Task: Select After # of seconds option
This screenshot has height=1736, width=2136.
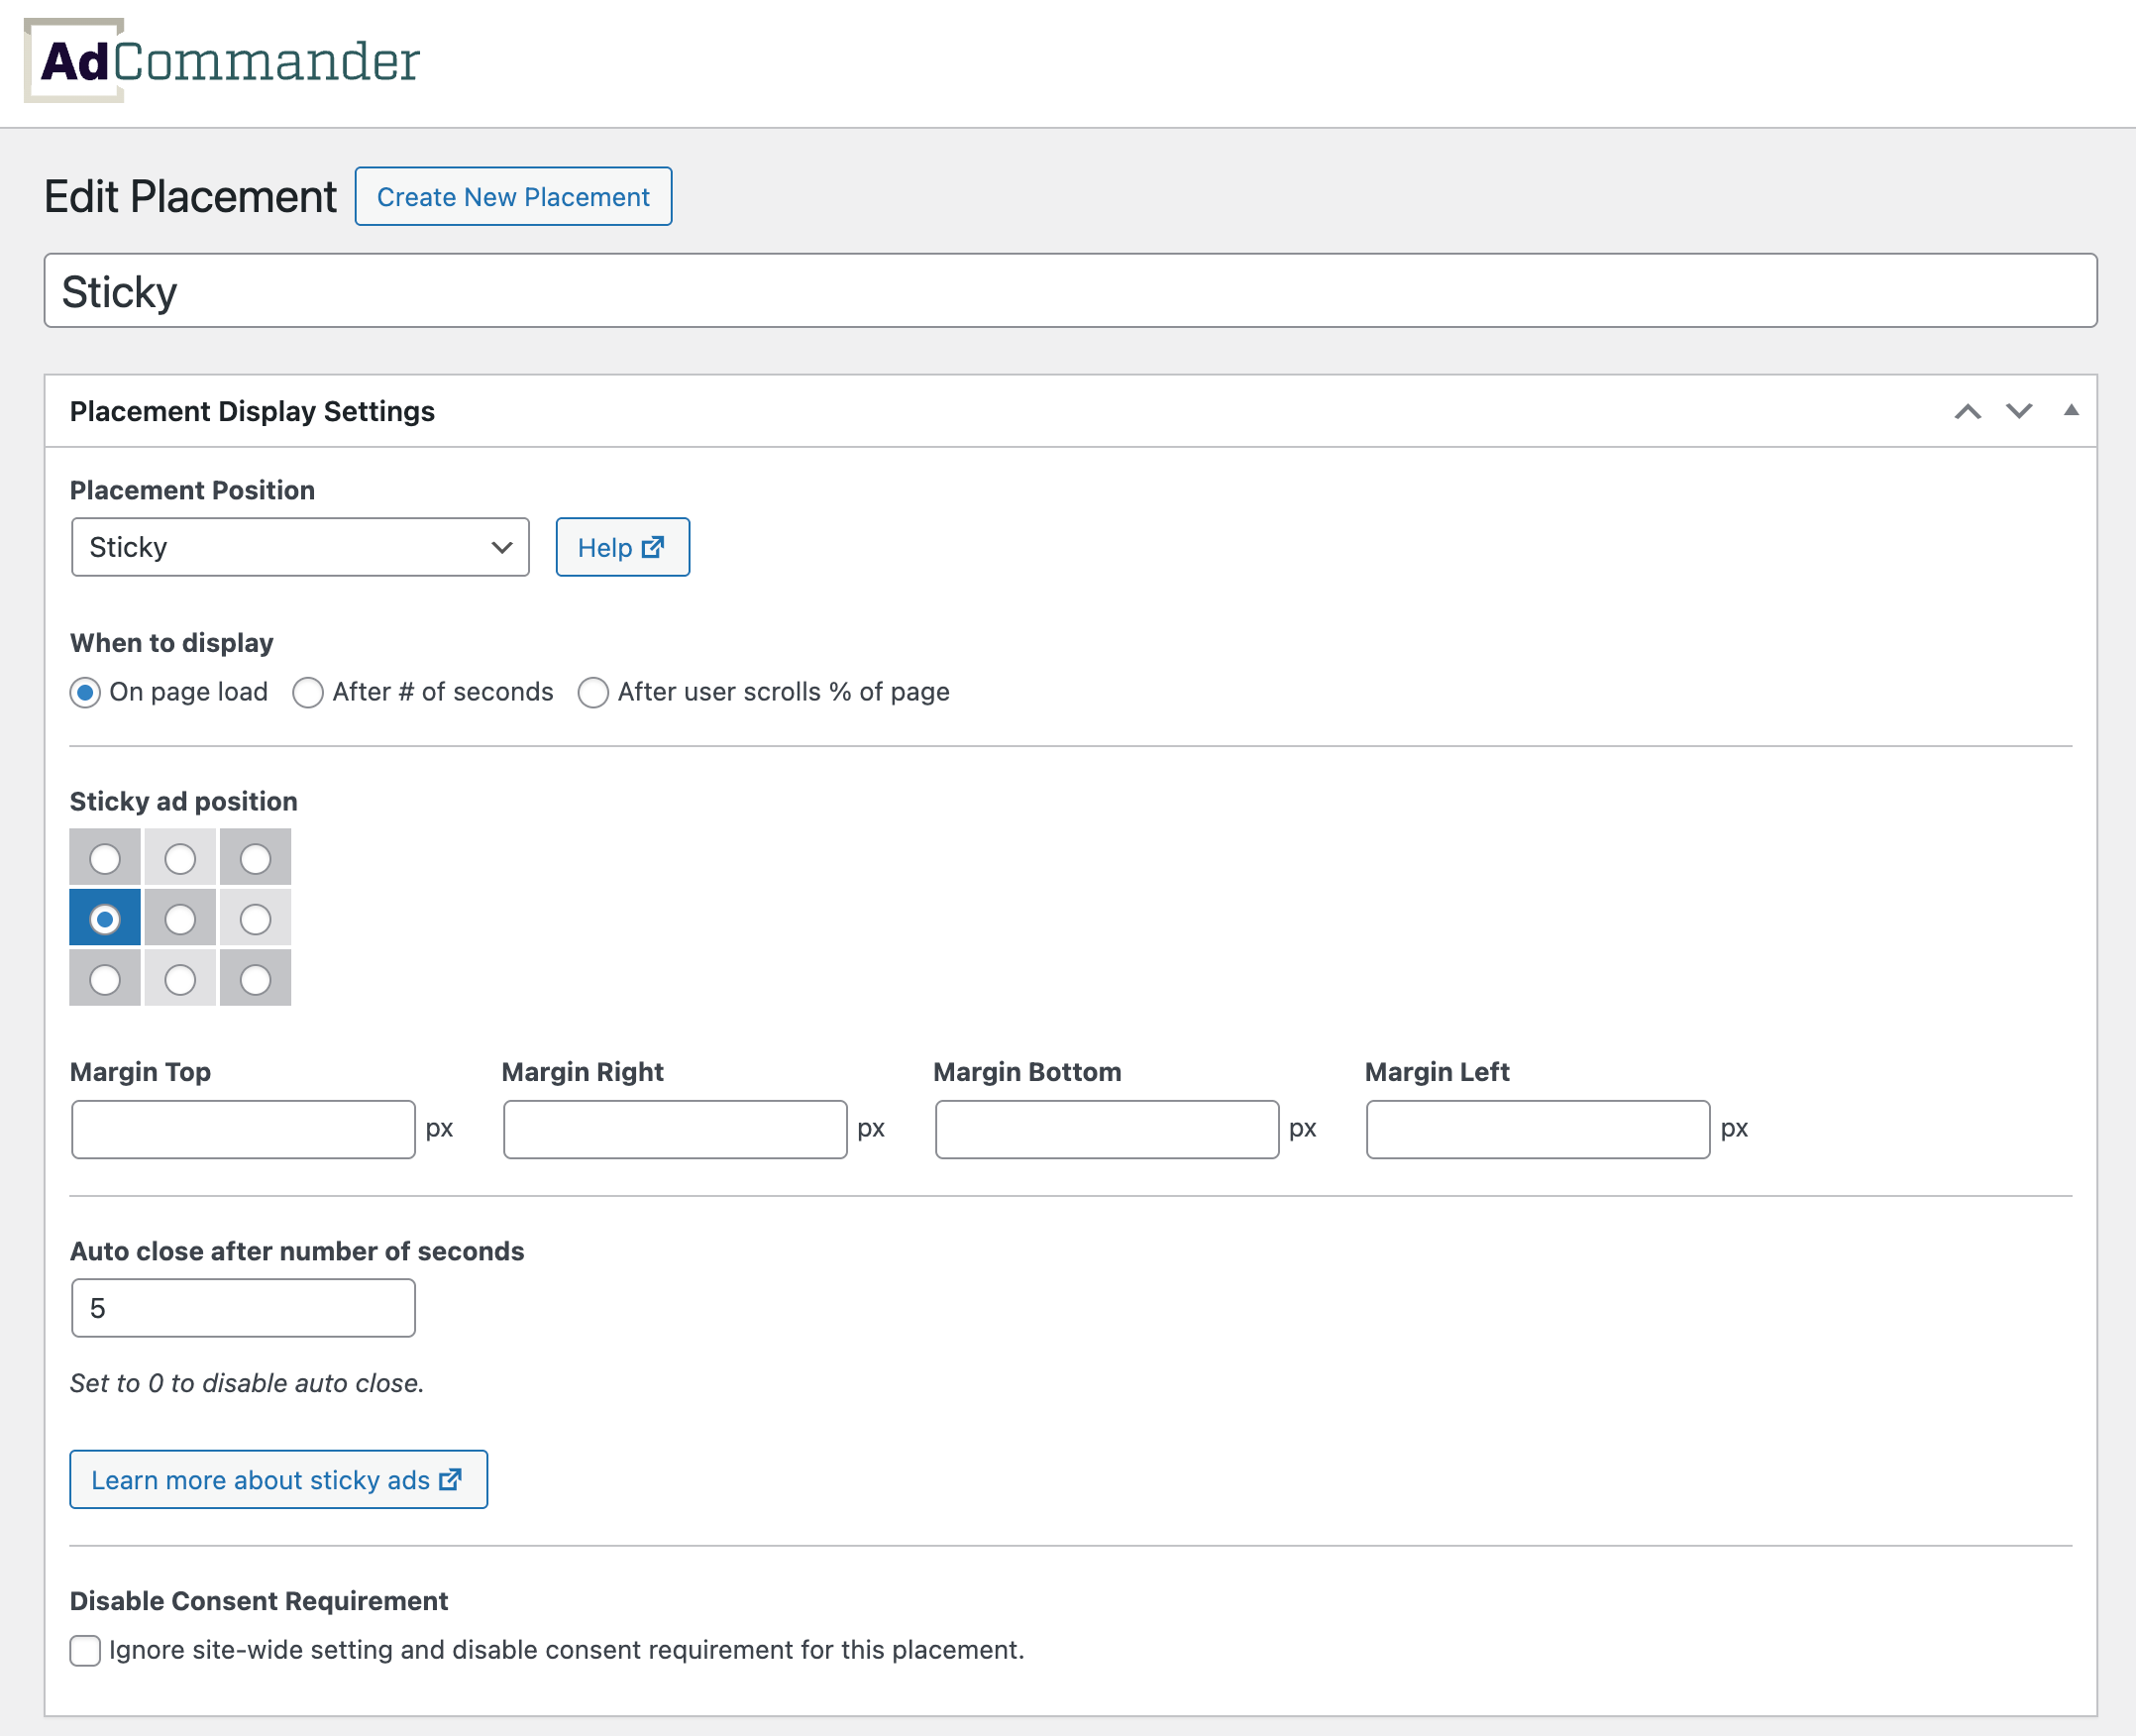Action: point(308,692)
